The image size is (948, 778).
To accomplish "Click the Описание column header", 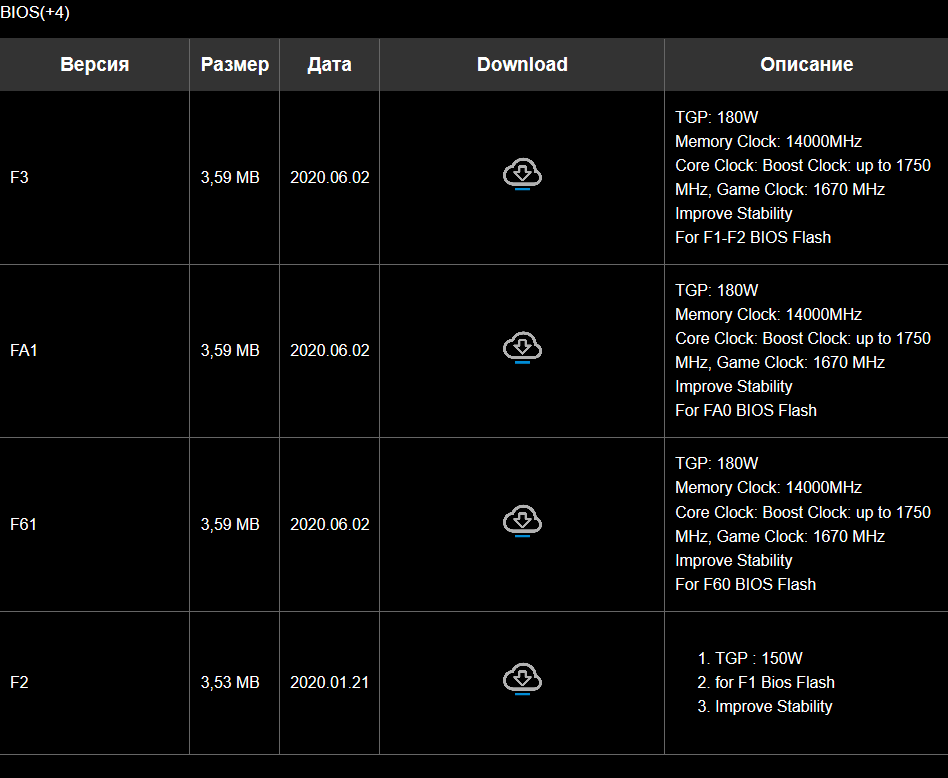I will pos(807,64).
